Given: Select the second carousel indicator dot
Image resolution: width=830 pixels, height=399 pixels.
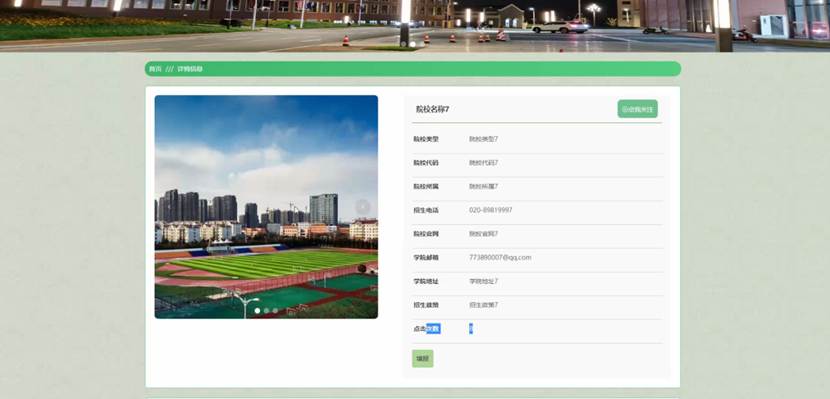Looking at the screenshot, I should [x=266, y=311].
